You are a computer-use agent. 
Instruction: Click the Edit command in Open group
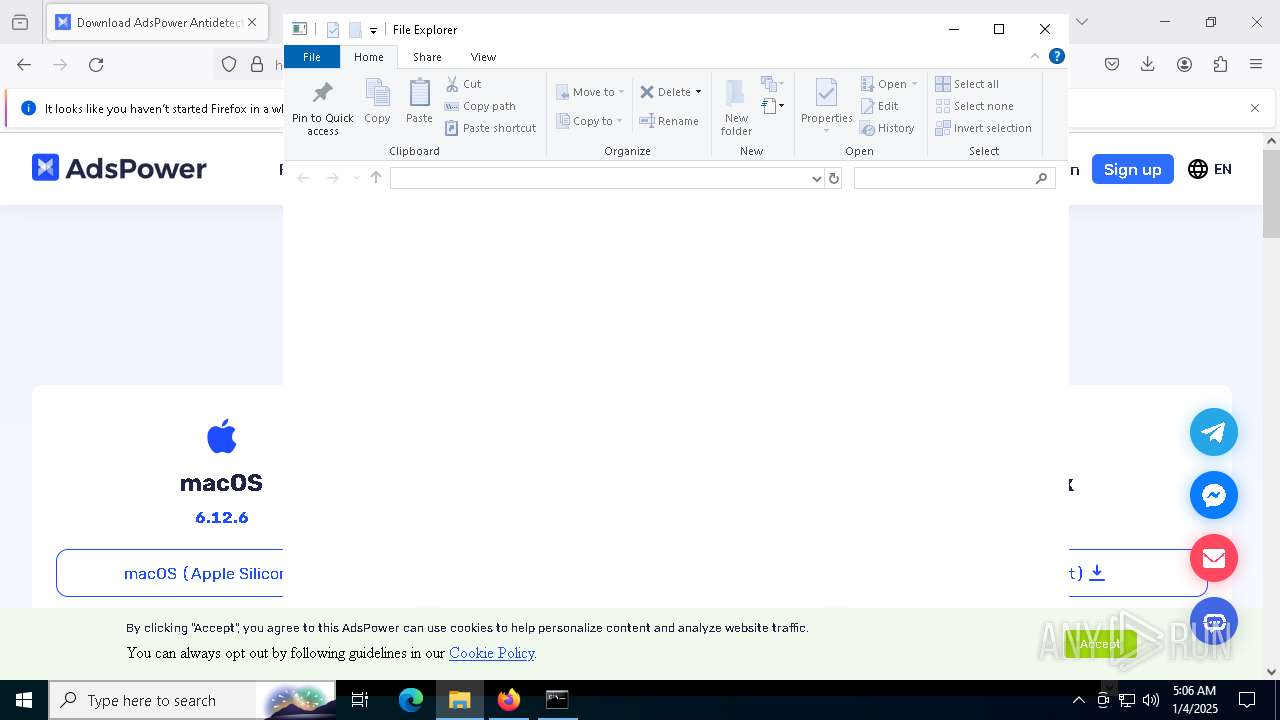(880, 106)
